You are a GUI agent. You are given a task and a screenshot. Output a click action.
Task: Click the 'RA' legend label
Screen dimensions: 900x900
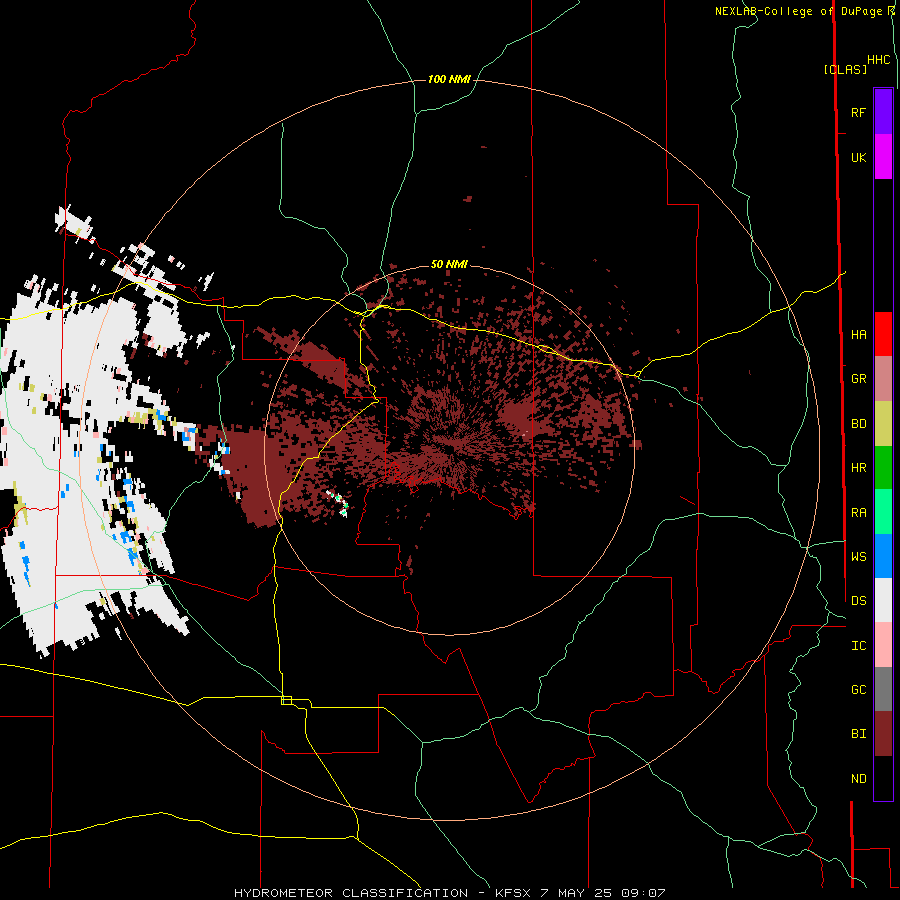point(858,512)
